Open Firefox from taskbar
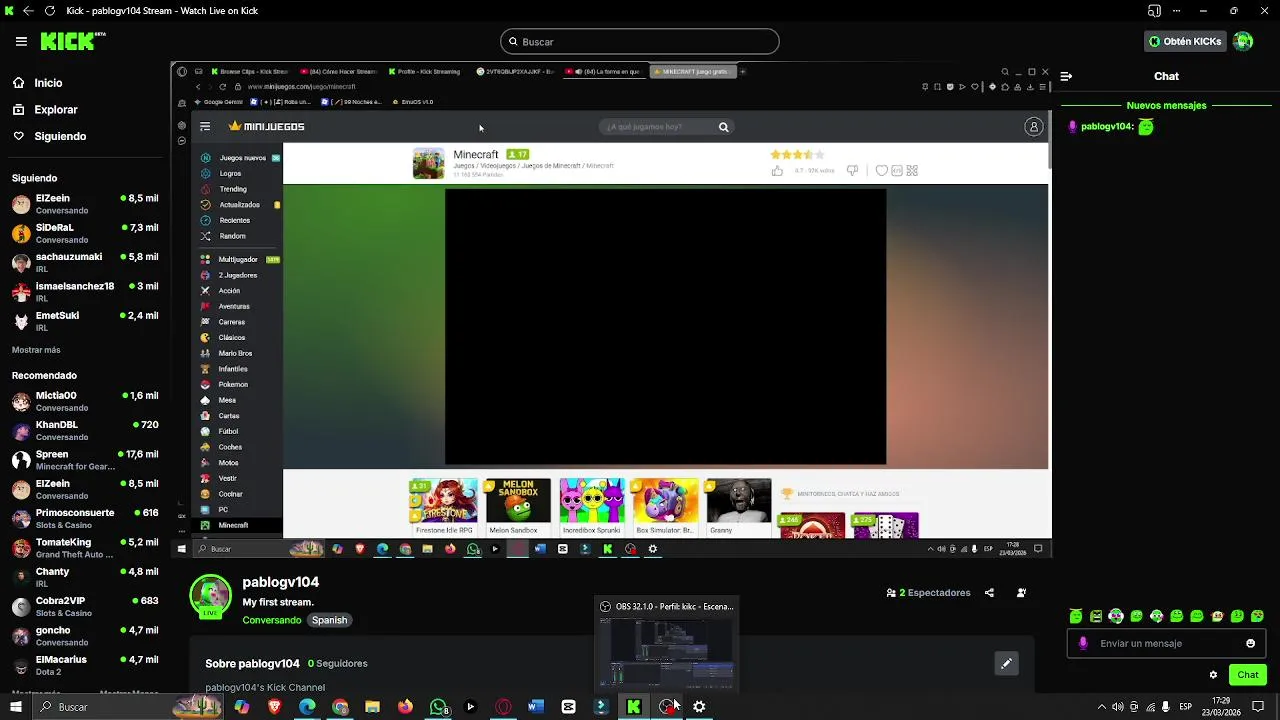This screenshot has width=1280, height=720. (405, 707)
